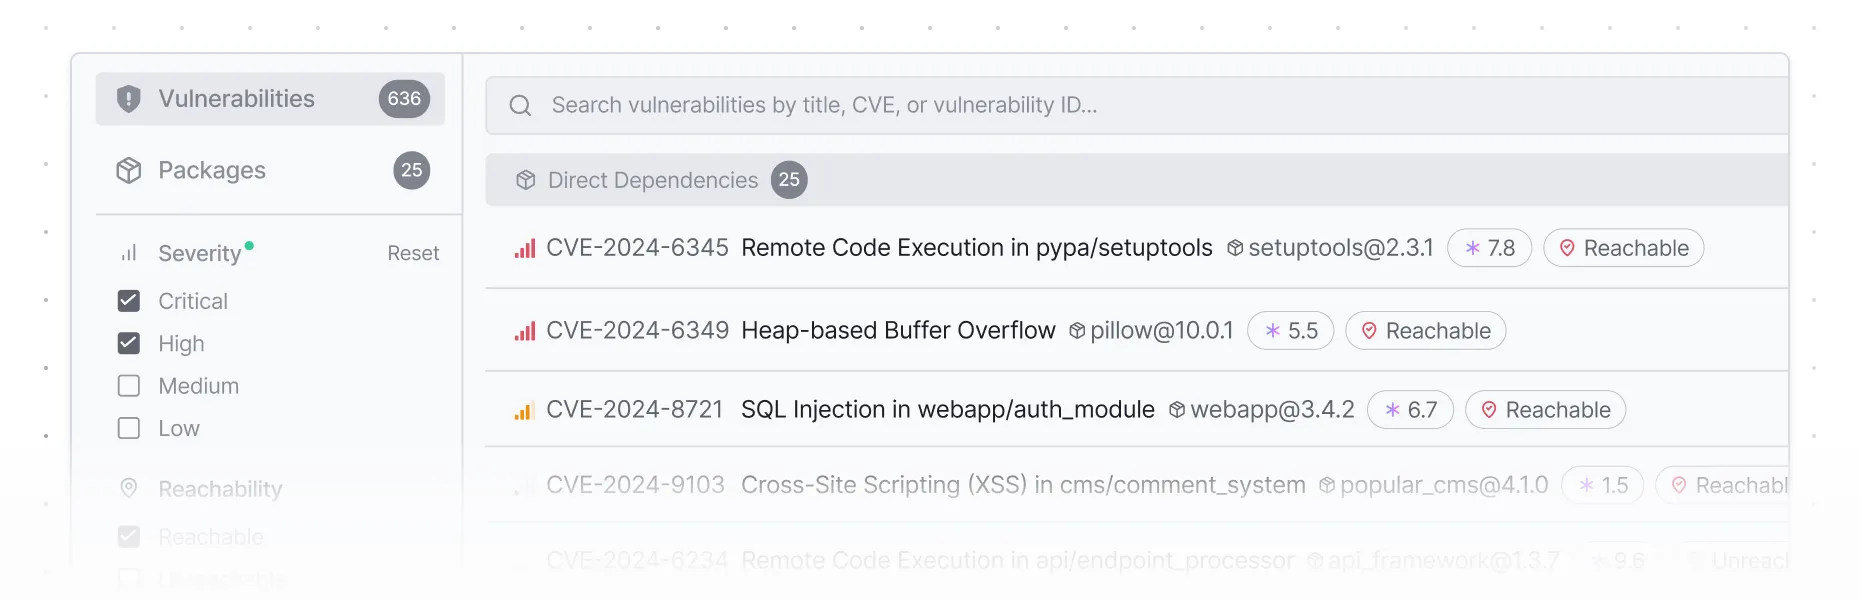Open CVE-2024-8721 vulnerability ID
This screenshot has width=1860, height=600.
click(634, 410)
